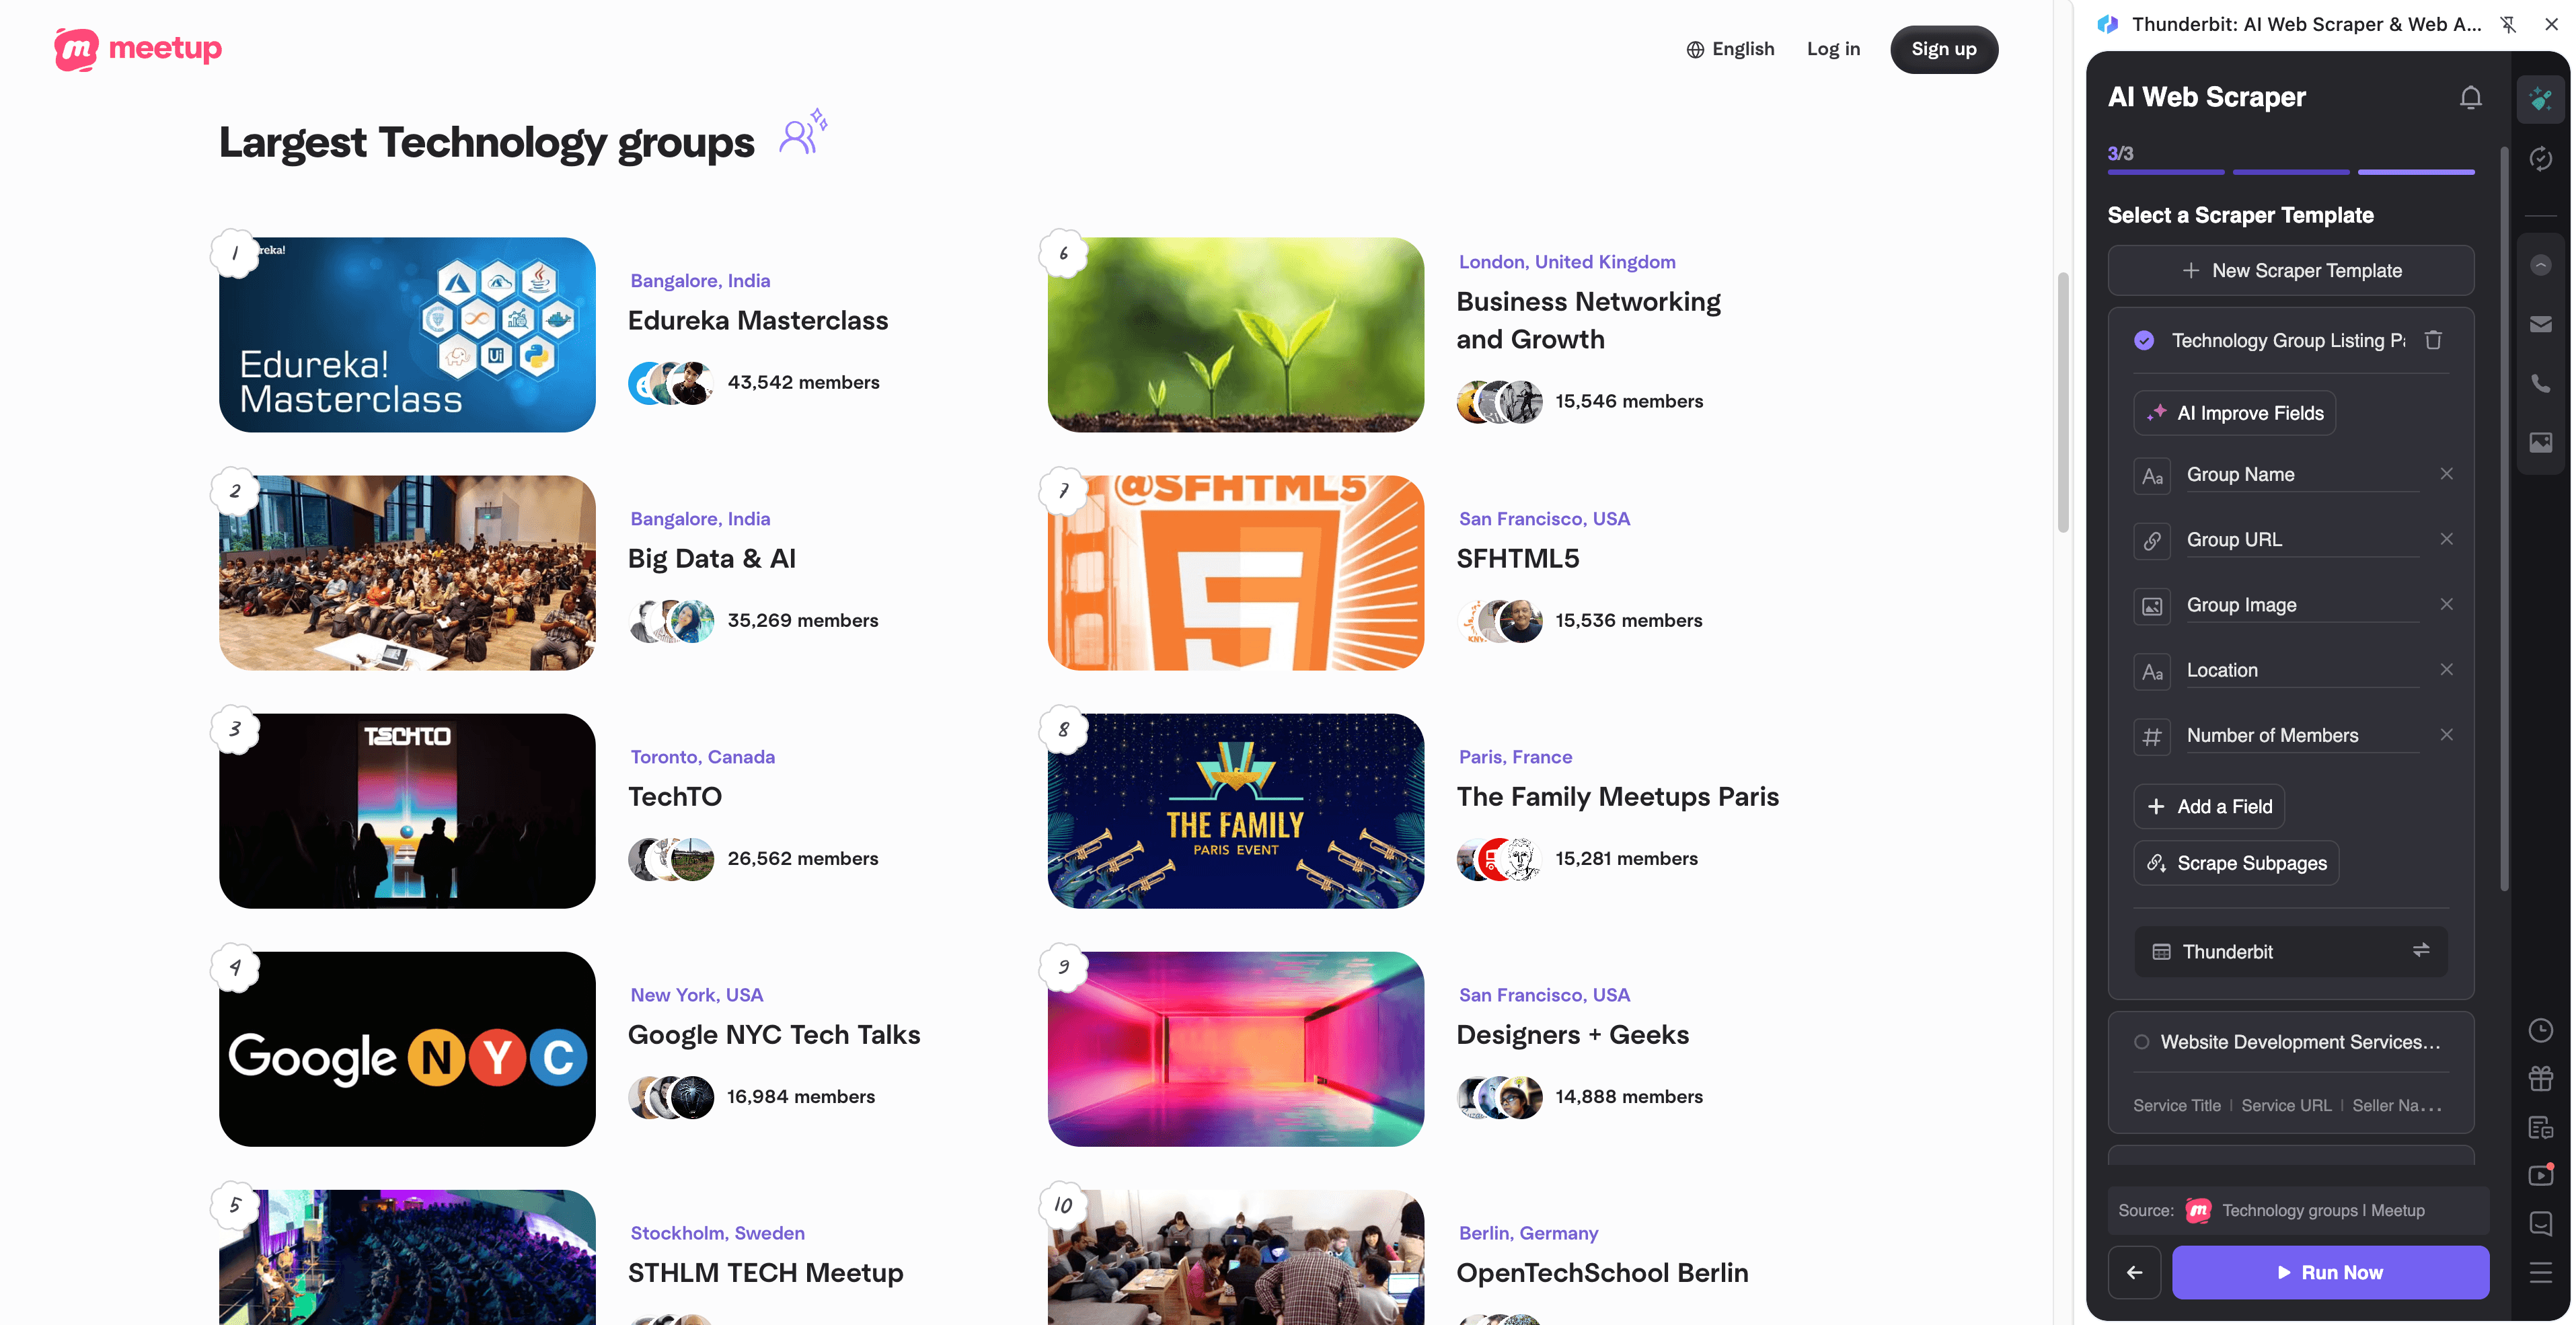Toggle the pin icon in the extension header
The image size is (2576, 1325).
[x=2509, y=24]
